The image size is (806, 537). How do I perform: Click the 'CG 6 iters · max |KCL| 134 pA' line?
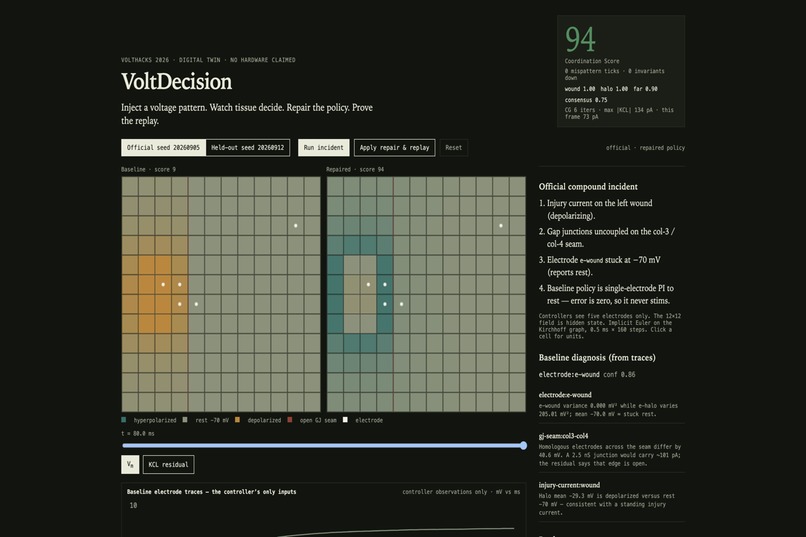coord(619,113)
